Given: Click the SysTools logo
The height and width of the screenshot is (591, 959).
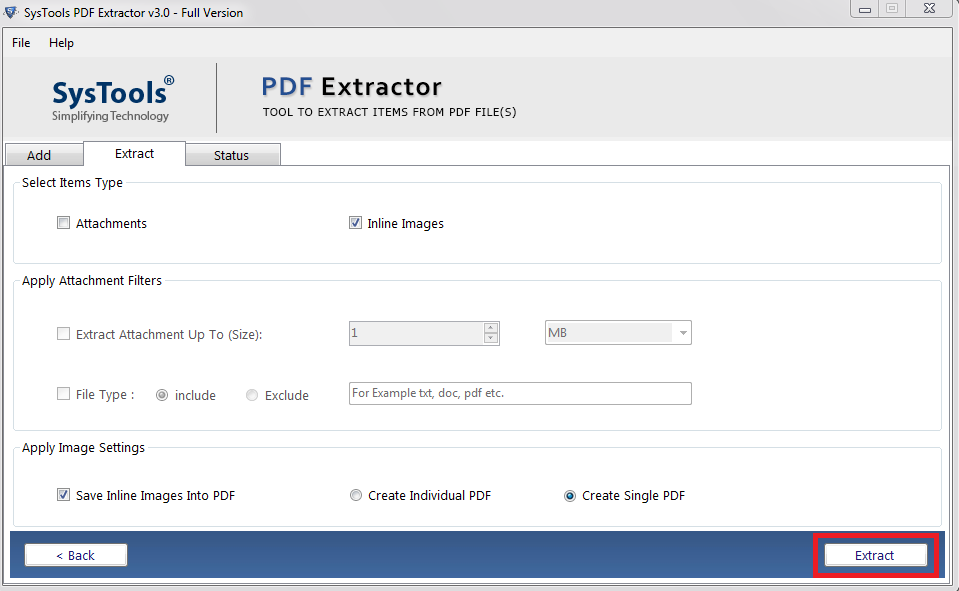Looking at the screenshot, I should [x=112, y=100].
